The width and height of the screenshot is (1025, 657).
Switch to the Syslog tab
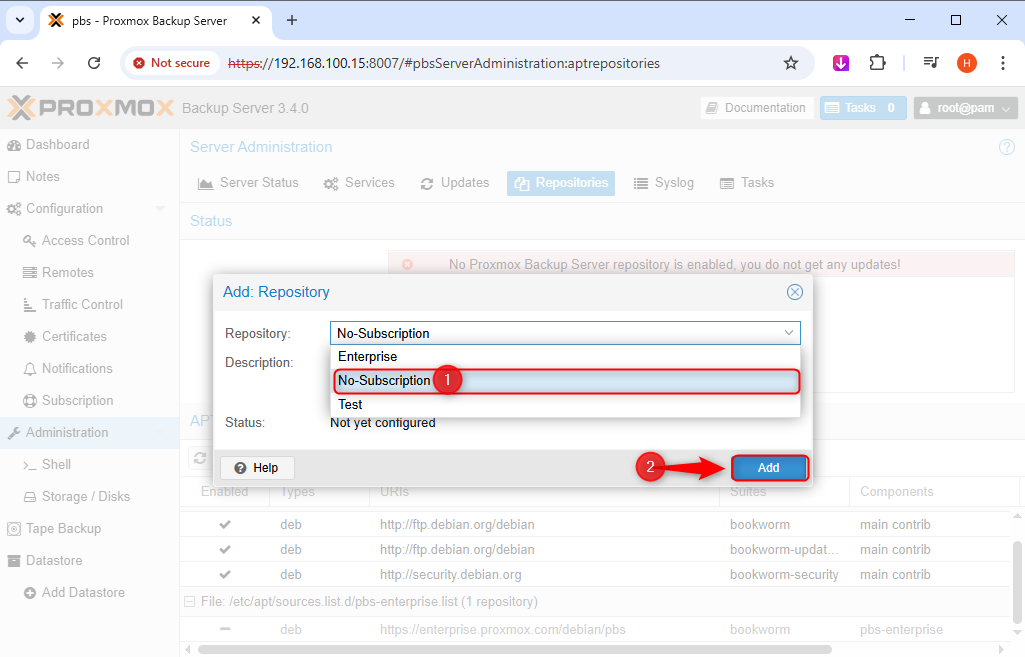664,183
